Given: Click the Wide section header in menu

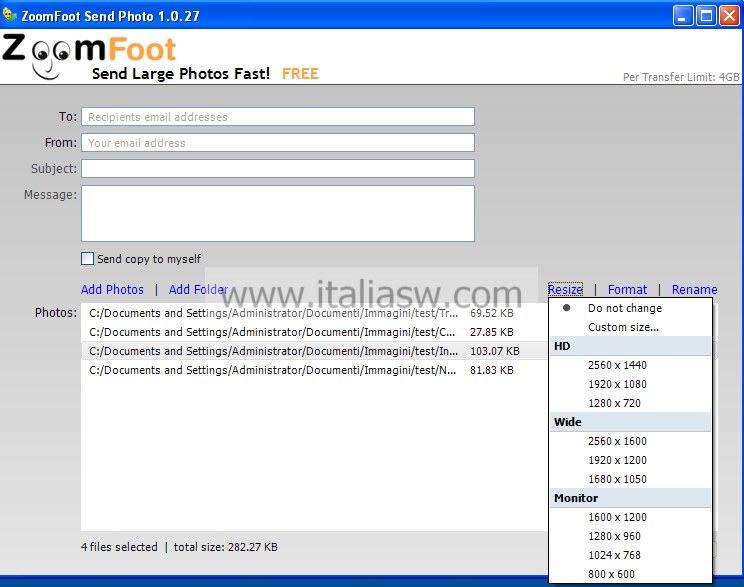Looking at the screenshot, I should tap(631, 422).
